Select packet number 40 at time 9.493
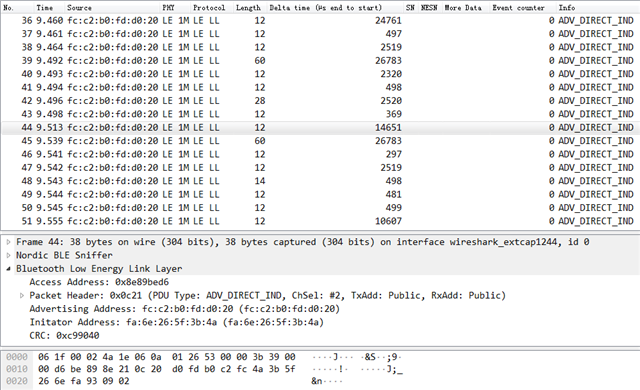Viewport: 640px width, 390px height. (320, 74)
